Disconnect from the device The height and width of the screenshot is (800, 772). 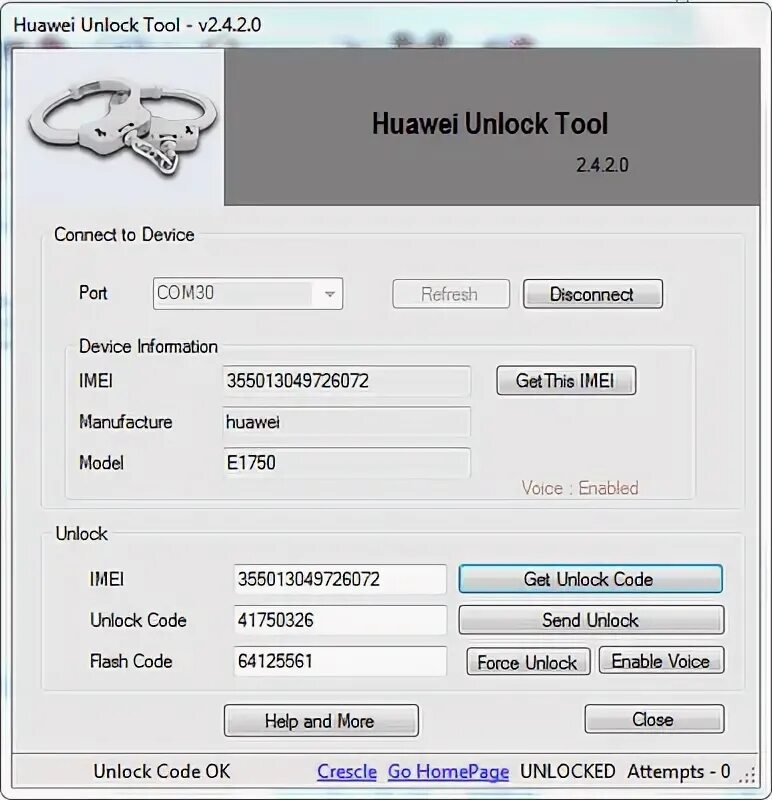point(593,294)
